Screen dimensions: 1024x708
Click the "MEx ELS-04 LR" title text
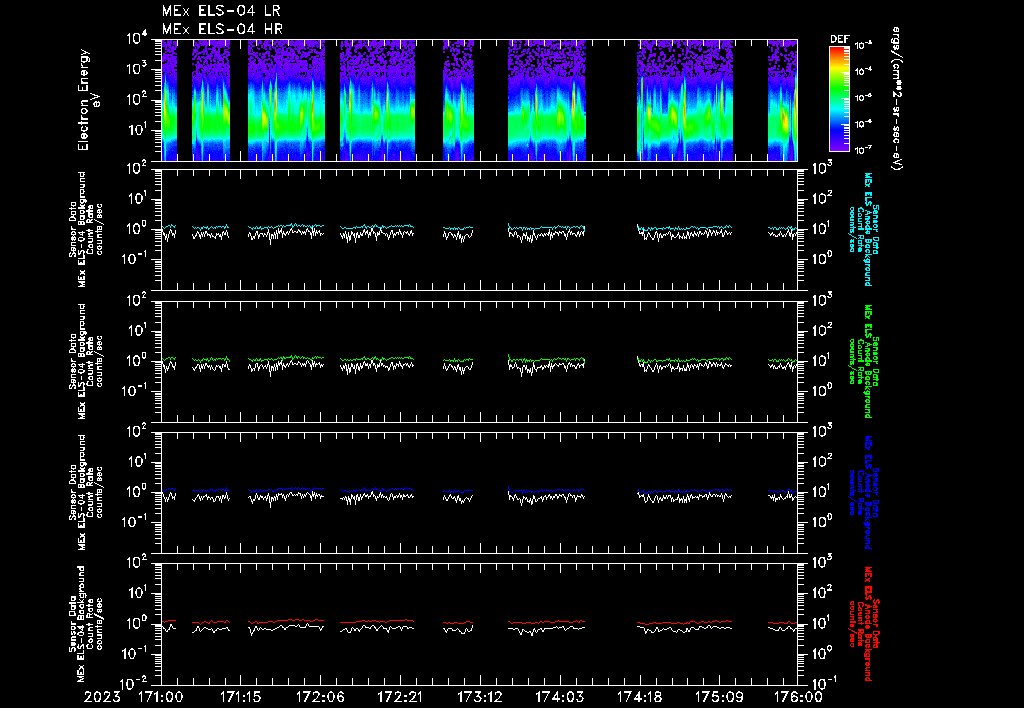coord(221,11)
